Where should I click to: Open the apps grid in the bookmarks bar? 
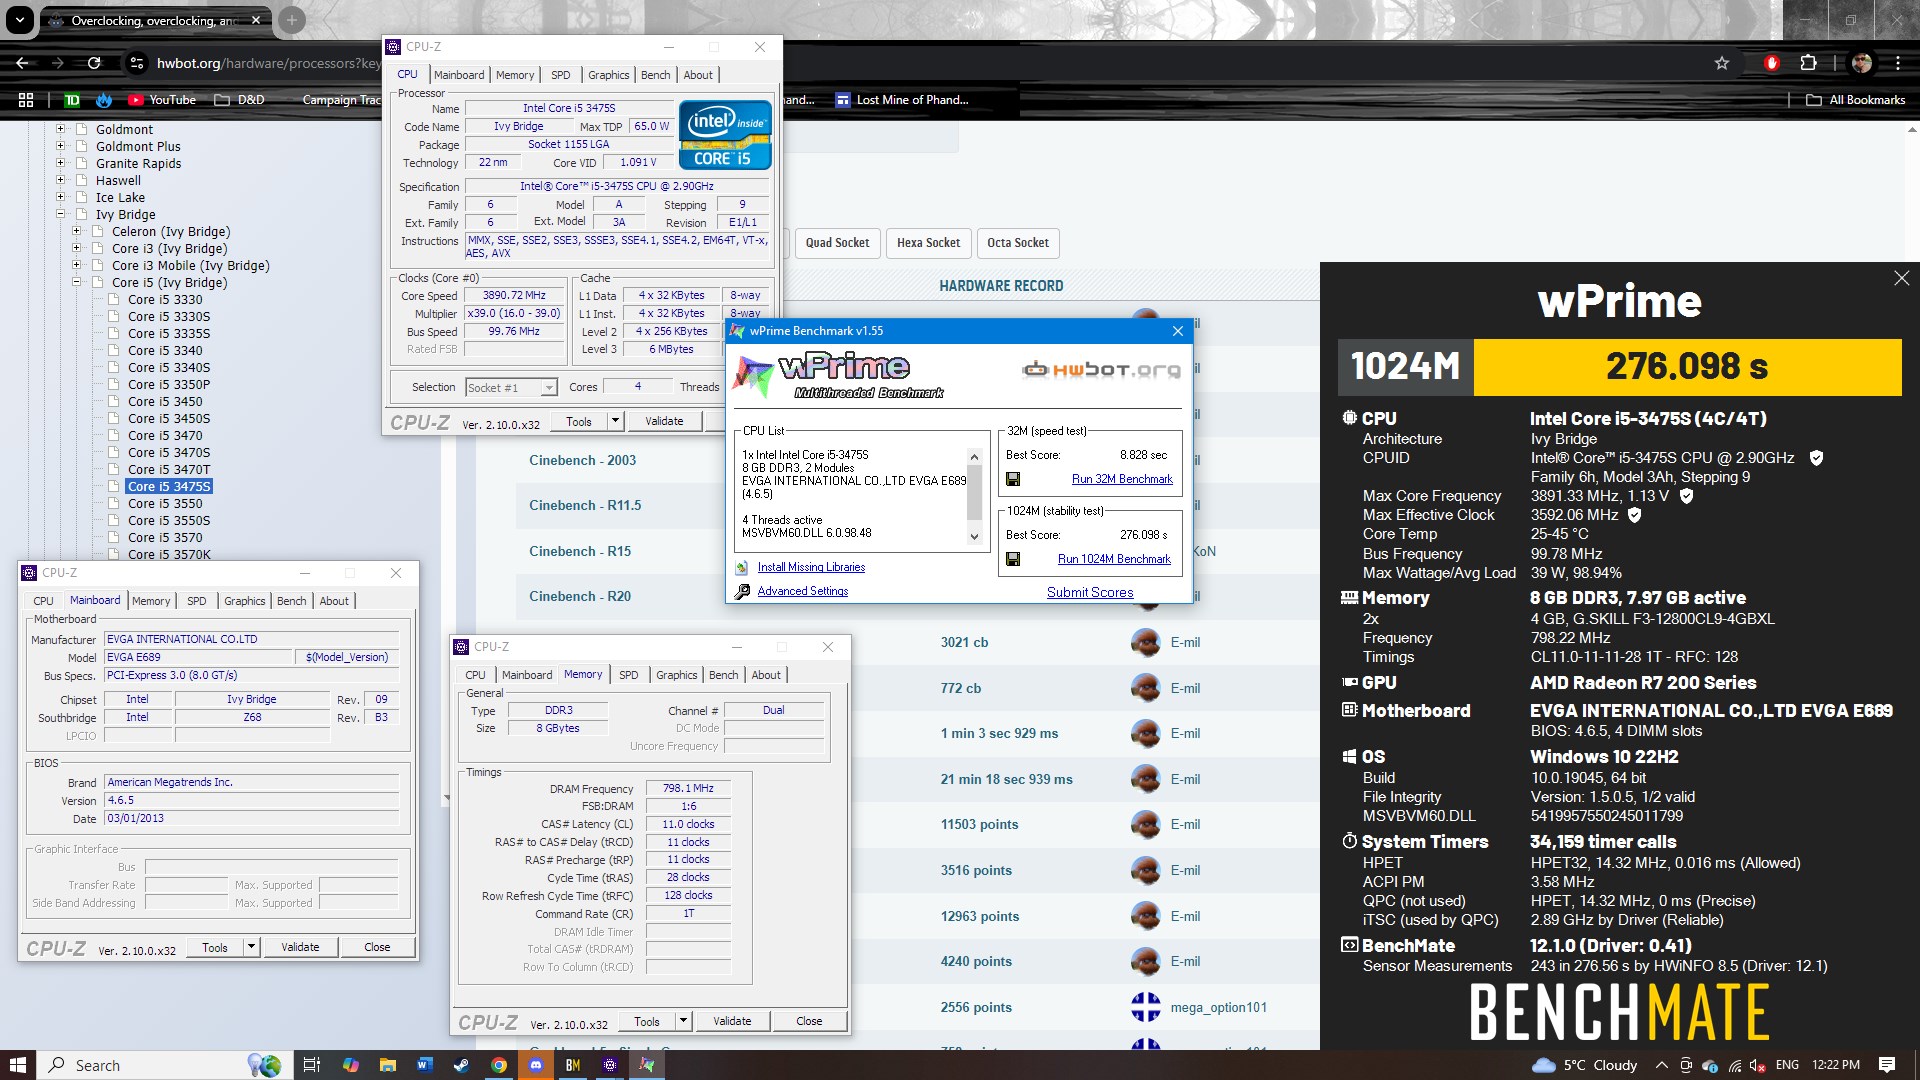pyautogui.click(x=26, y=100)
